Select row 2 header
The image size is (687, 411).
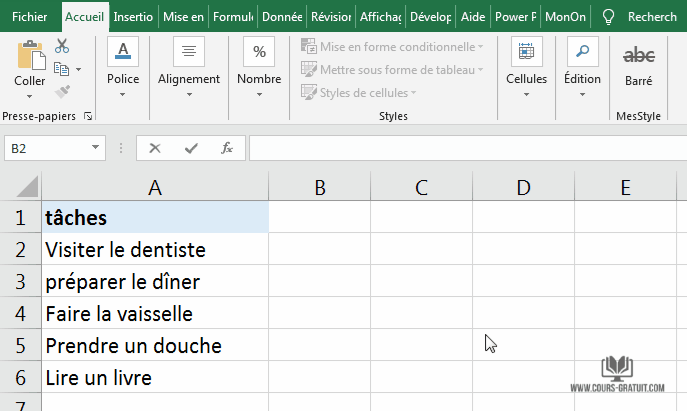tap(21, 249)
